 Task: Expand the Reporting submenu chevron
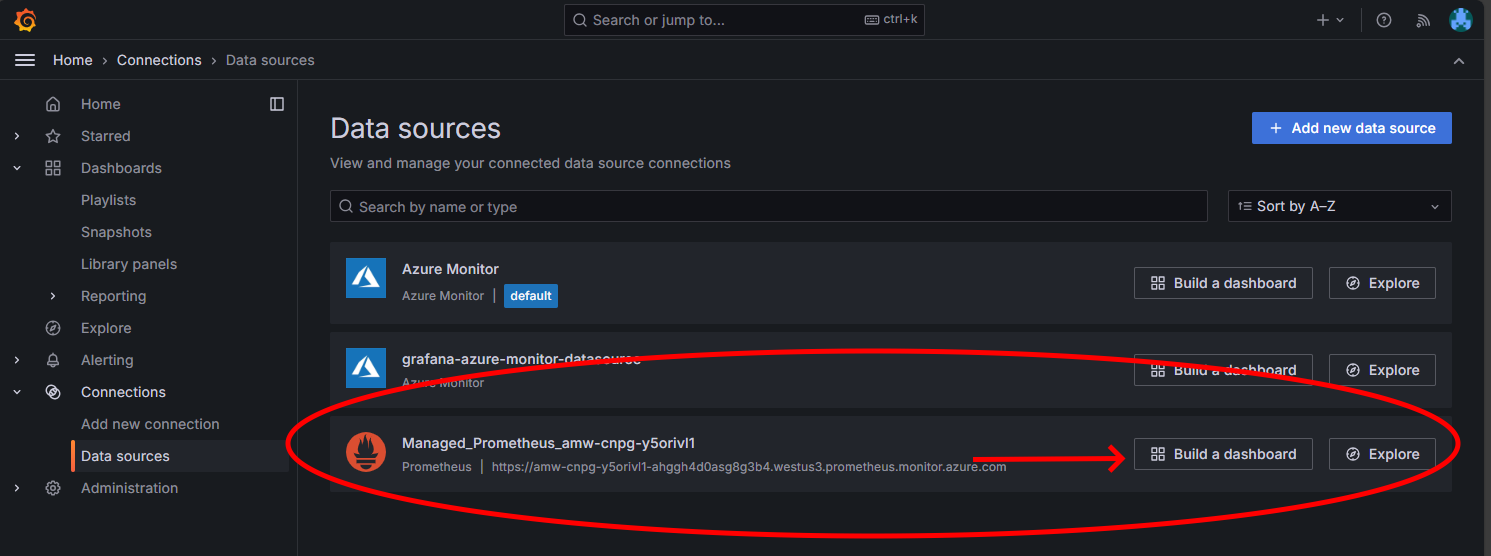pyautogui.click(x=53, y=296)
